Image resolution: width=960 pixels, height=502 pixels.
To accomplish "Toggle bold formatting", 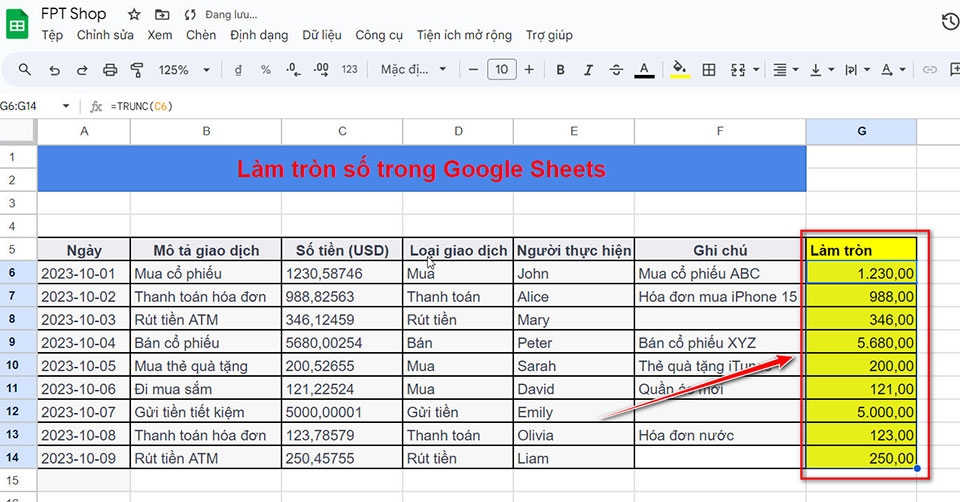I will click(560, 70).
